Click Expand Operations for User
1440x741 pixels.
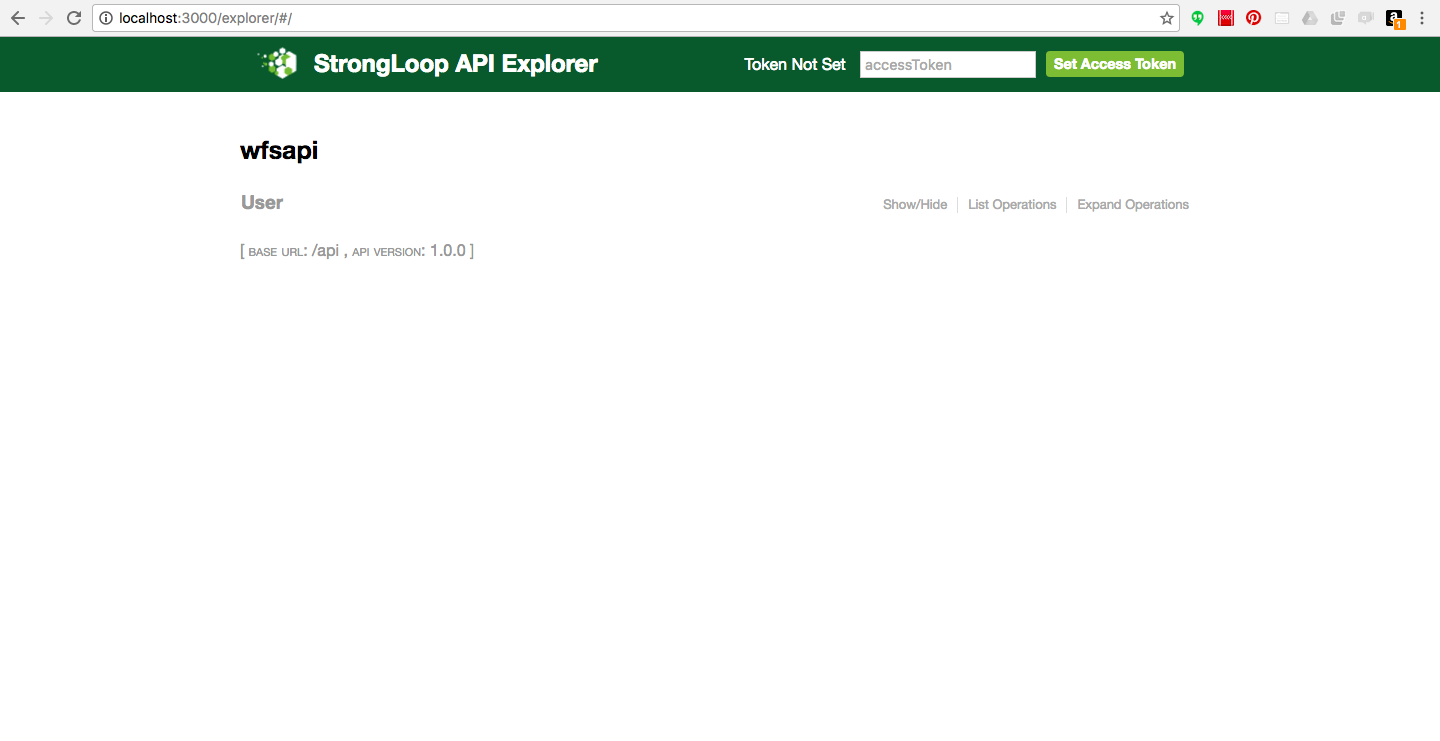coord(1133,205)
